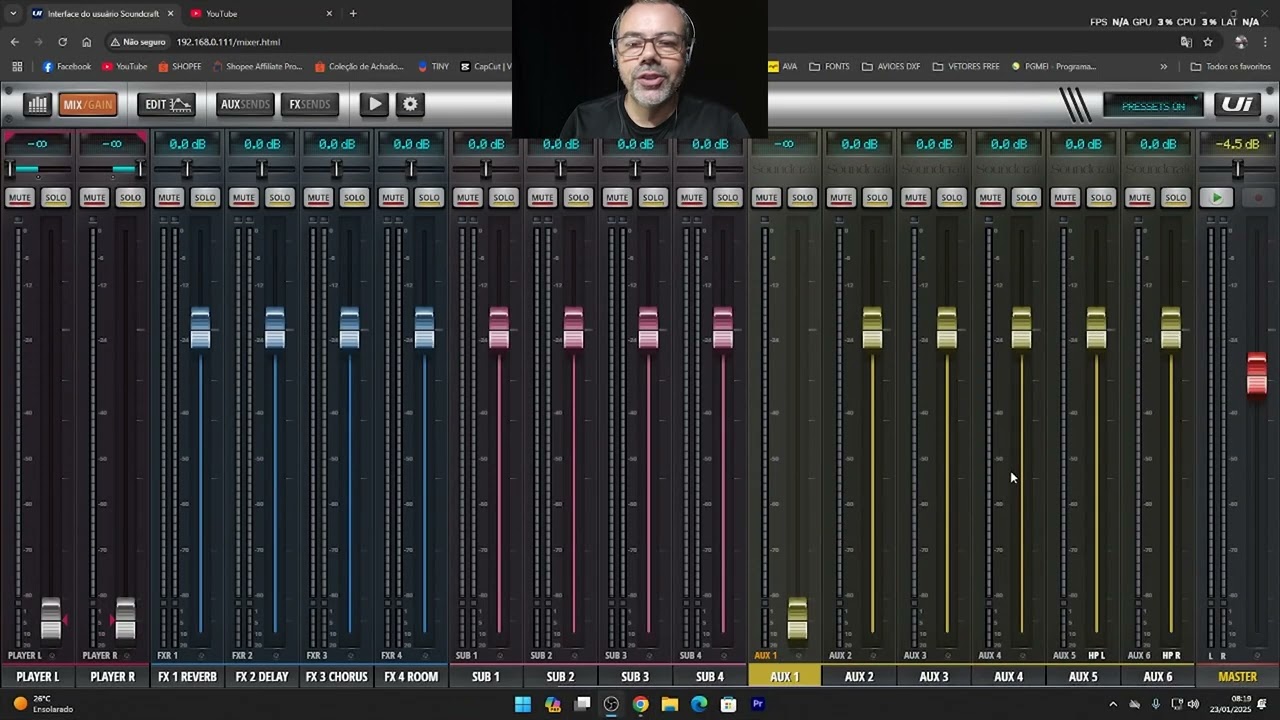
Task: Switch to the YouTube browser tab
Action: pyautogui.click(x=260, y=14)
